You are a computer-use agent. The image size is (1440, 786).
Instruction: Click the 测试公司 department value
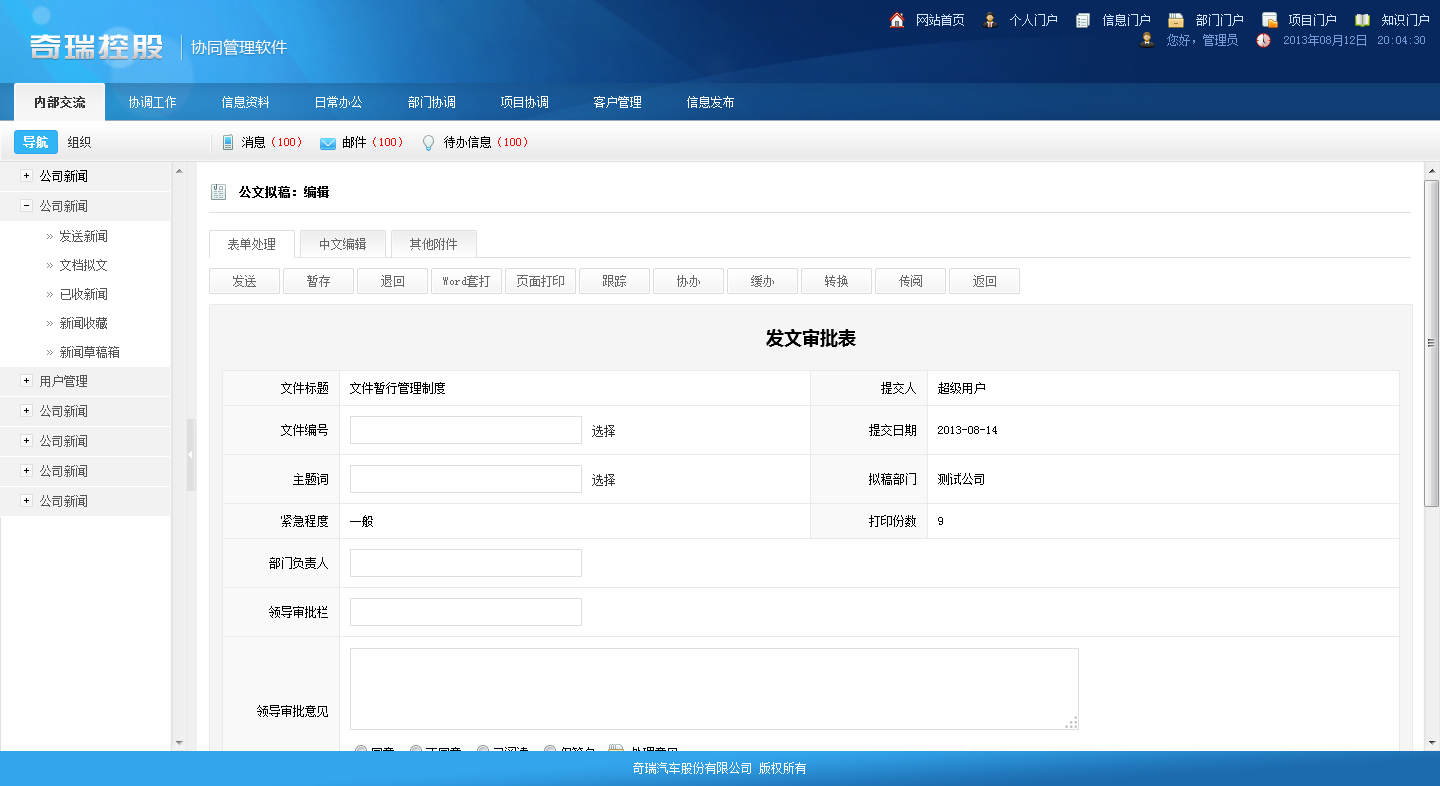tap(961, 479)
